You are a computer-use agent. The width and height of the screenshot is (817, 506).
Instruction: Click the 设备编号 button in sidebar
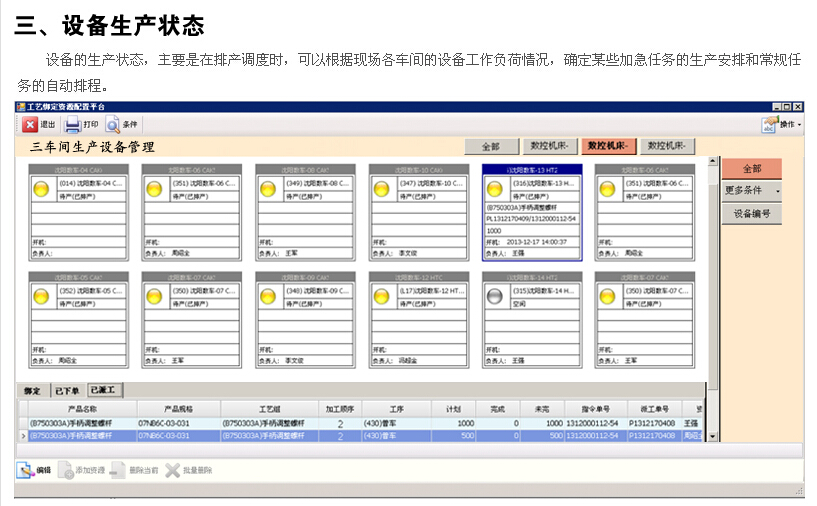pyautogui.click(x=751, y=214)
